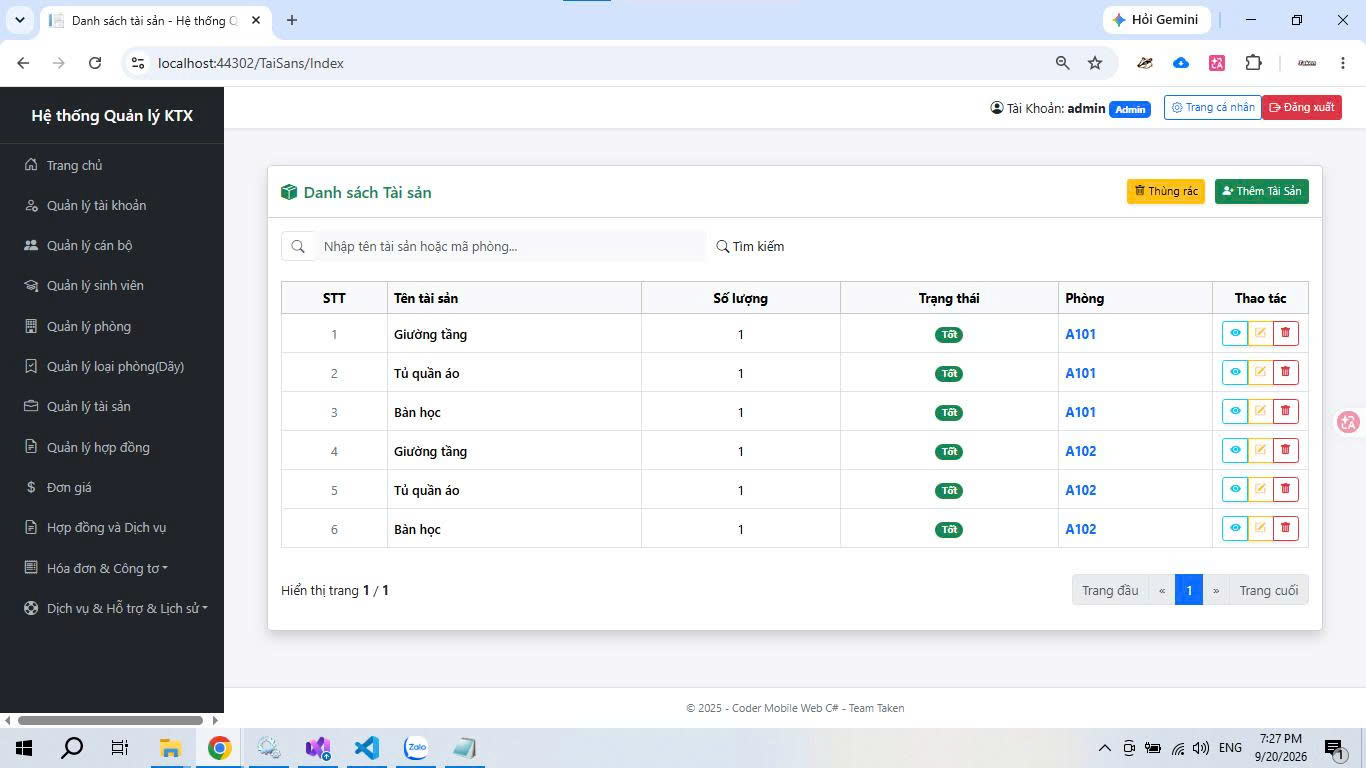
Task: Expand Hóa đơn & Công tơ menu
Action: (107, 568)
